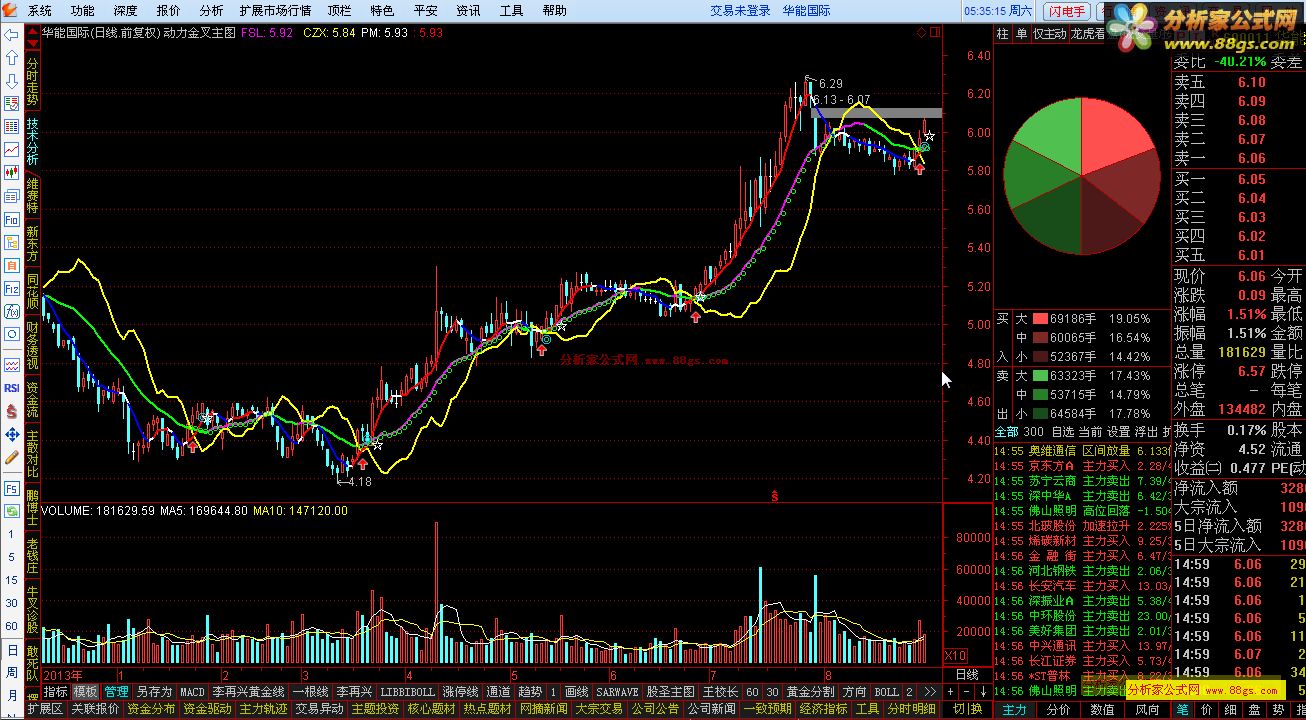Open the 资金分布 bottom tab
The image size is (1306, 720).
[x=151, y=709]
